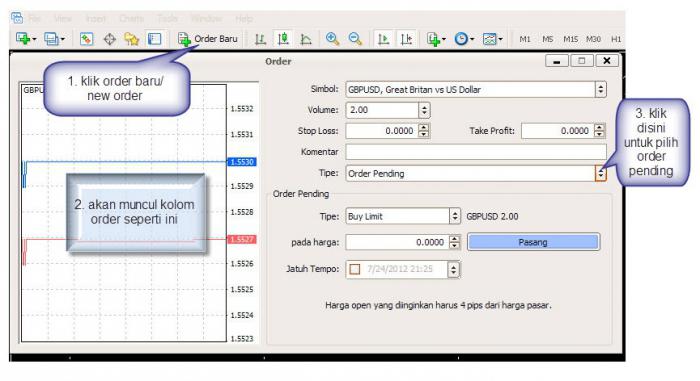Select the M15 timeframe
700x381 pixels.
(x=570, y=39)
